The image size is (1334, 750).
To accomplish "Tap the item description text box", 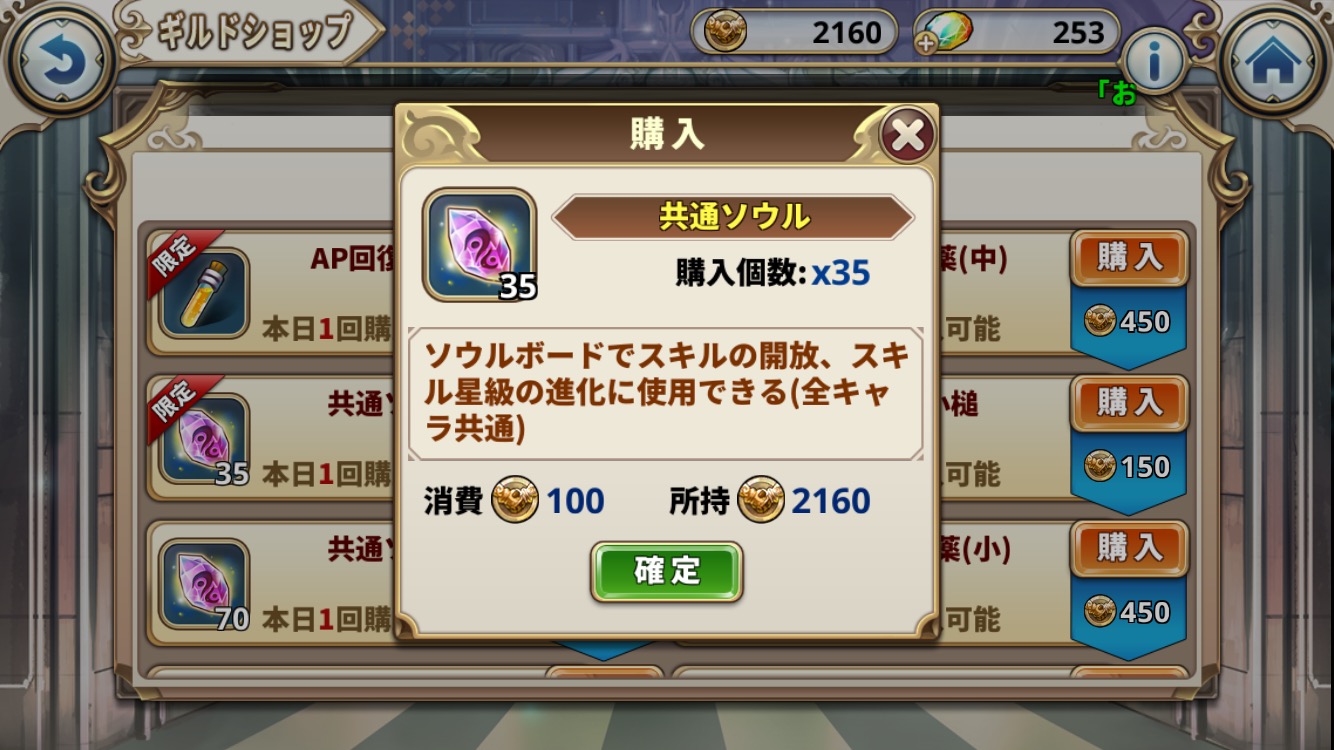I will click(x=666, y=394).
